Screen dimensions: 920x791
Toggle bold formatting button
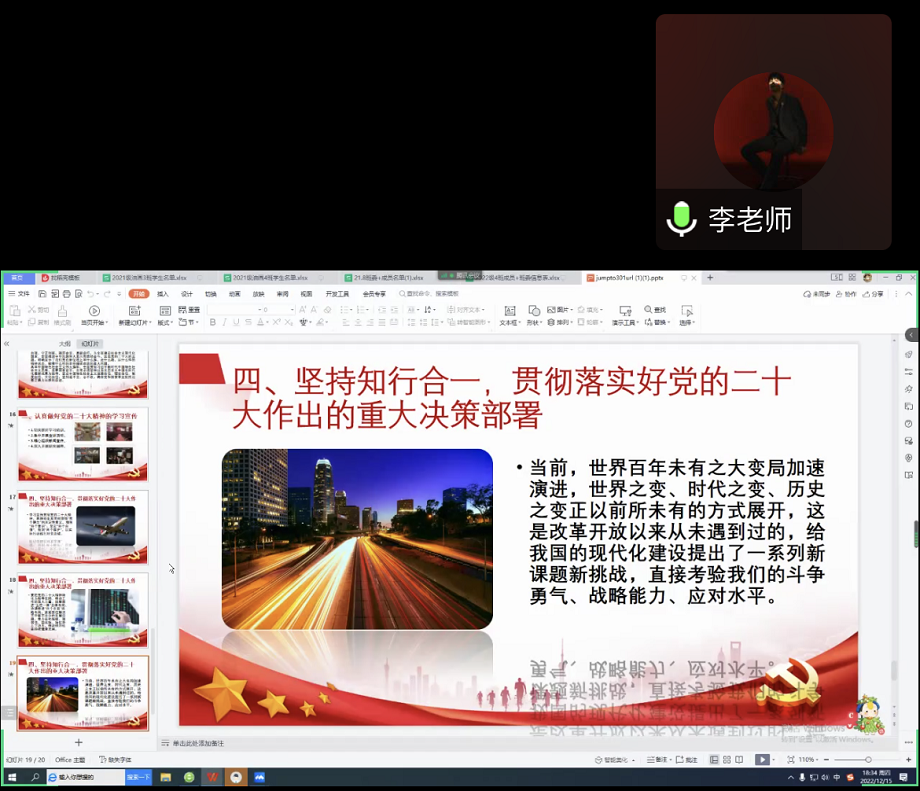pos(212,323)
